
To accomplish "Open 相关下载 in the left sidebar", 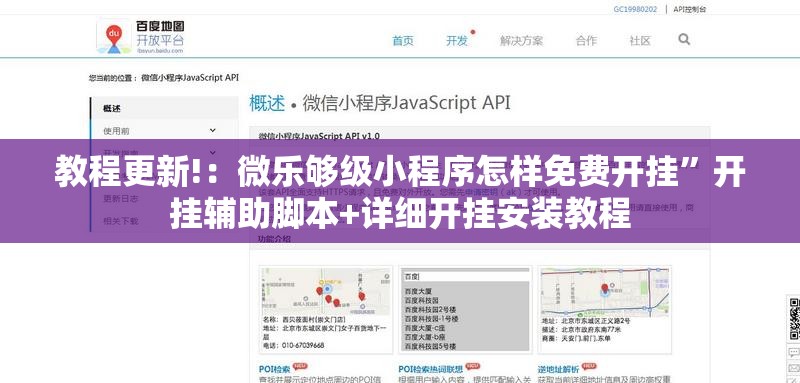I will [x=121, y=221].
